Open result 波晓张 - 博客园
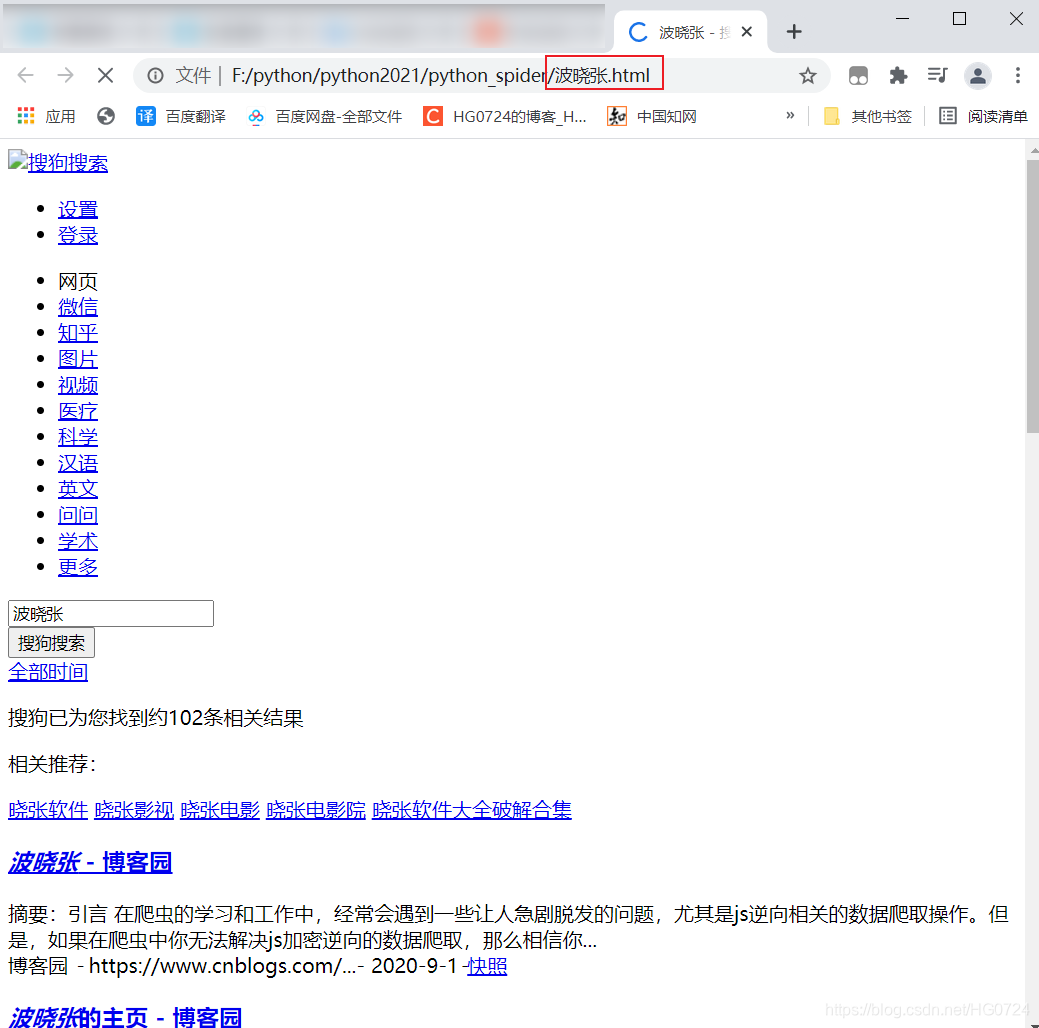The width and height of the screenshot is (1039, 1028). pos(90,862)
